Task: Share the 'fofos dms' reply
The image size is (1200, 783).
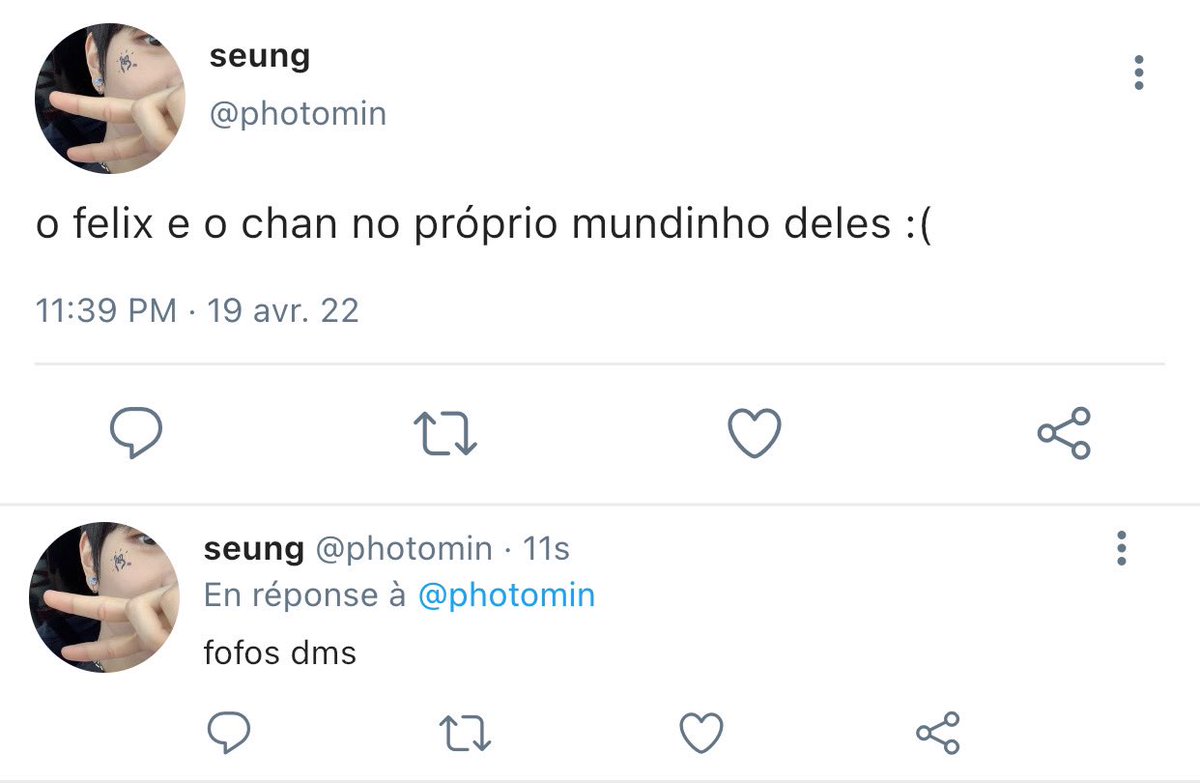Action: 938,733
